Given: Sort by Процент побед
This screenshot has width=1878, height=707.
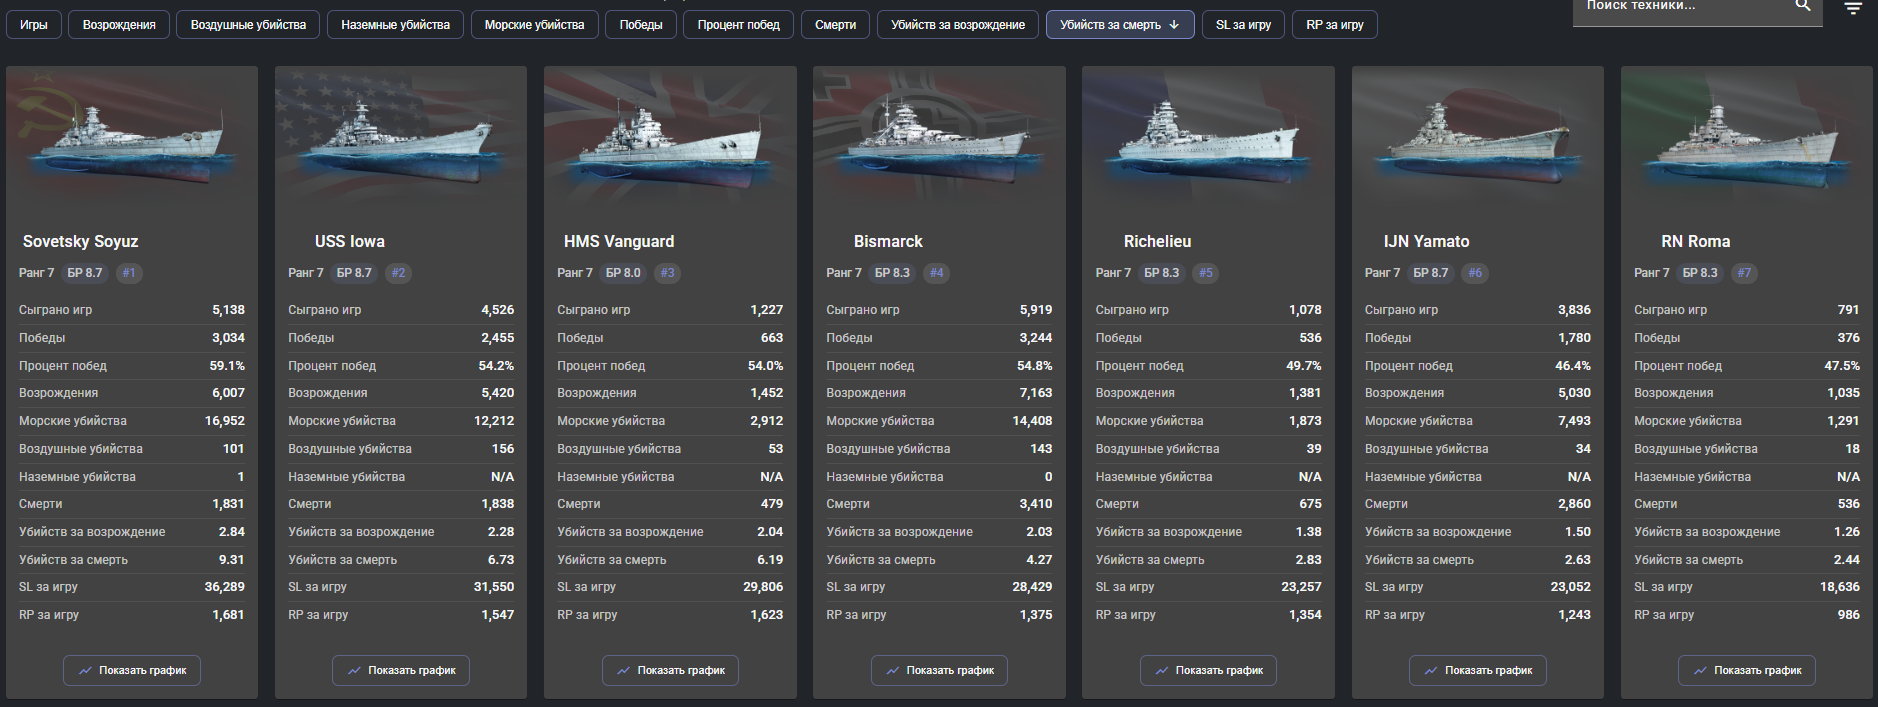Looking at the screenshot, I should pyautogui.click(x=738, y=25).
